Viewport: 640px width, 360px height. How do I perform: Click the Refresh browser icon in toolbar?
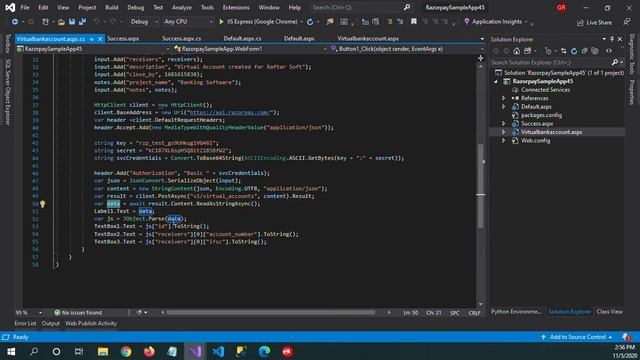tap(310, 22)
